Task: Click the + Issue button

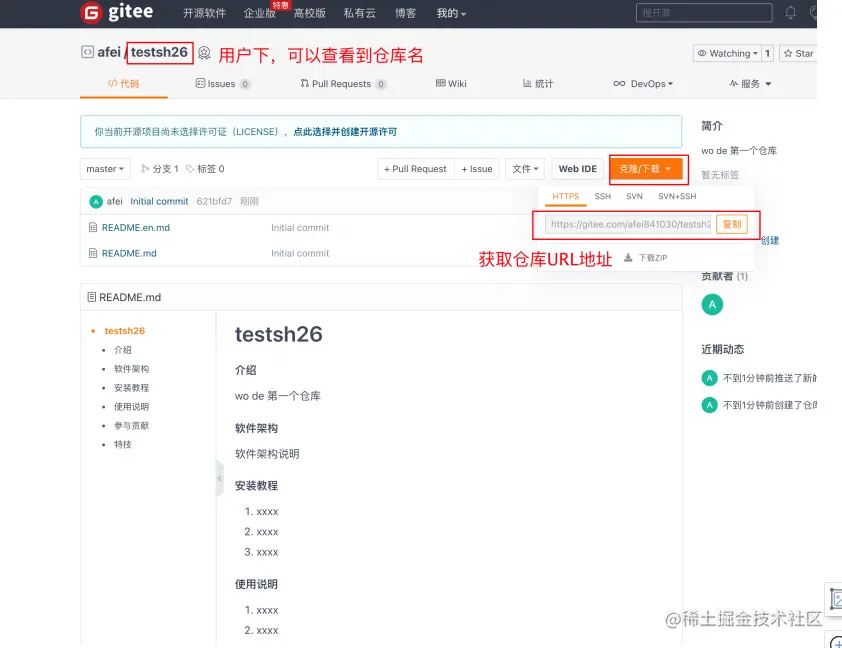Action: click(x=477, y=169)
